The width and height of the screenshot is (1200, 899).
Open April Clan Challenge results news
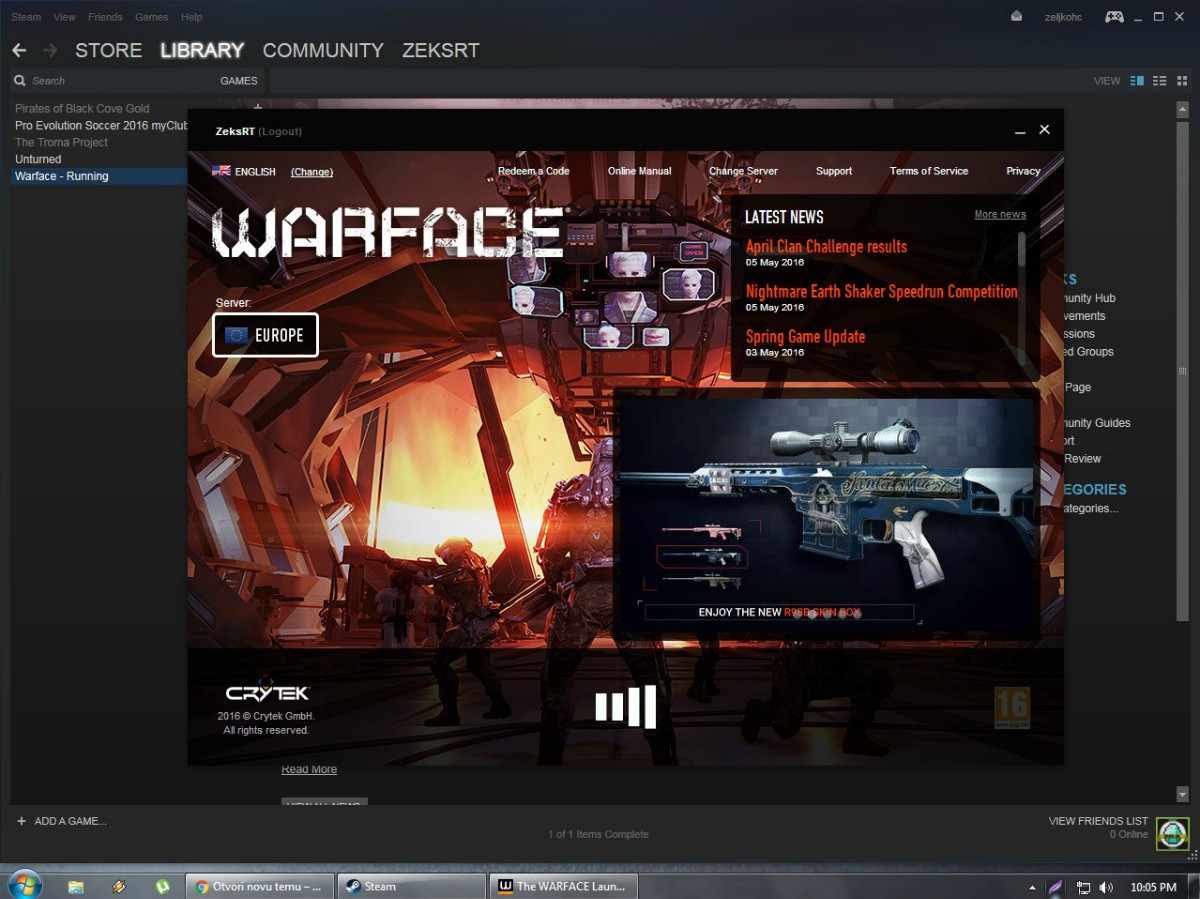coord(827,247)
